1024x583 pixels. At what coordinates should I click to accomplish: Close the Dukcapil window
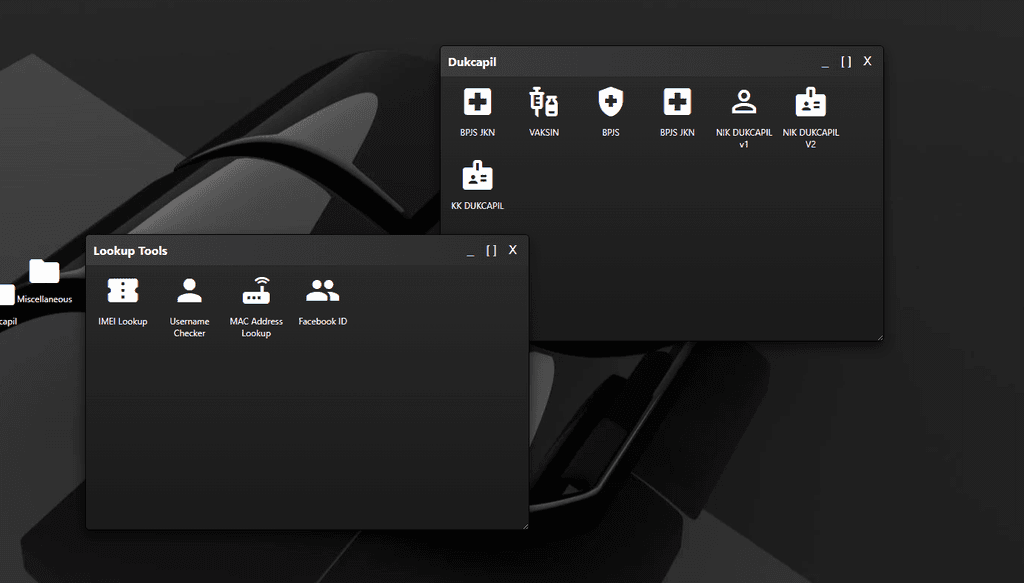pyautogui.click(x=867, y=61)
